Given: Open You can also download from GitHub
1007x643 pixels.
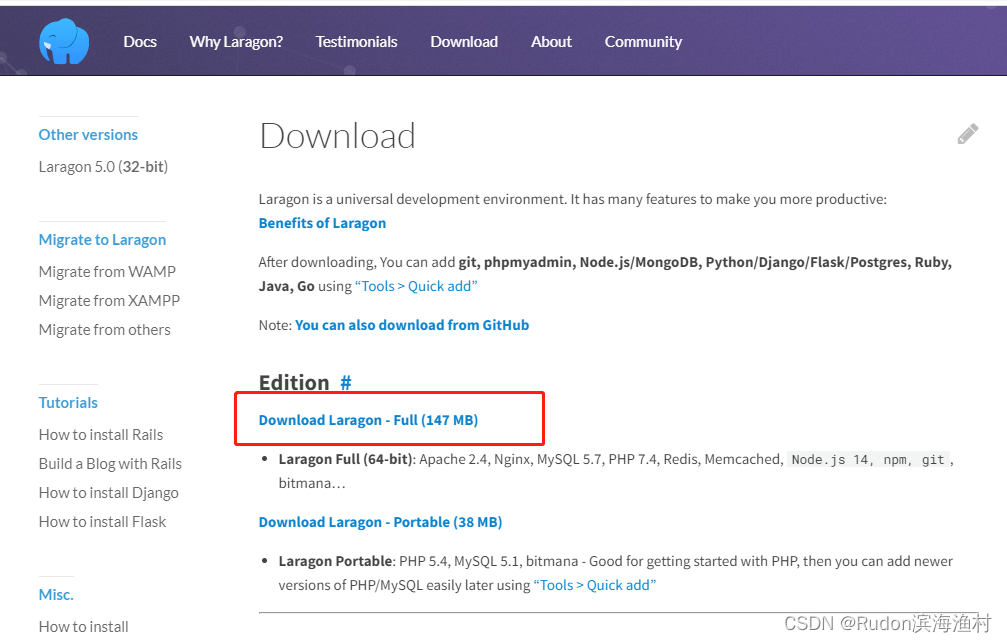Looking at the screenshot, I should [412, 326].
